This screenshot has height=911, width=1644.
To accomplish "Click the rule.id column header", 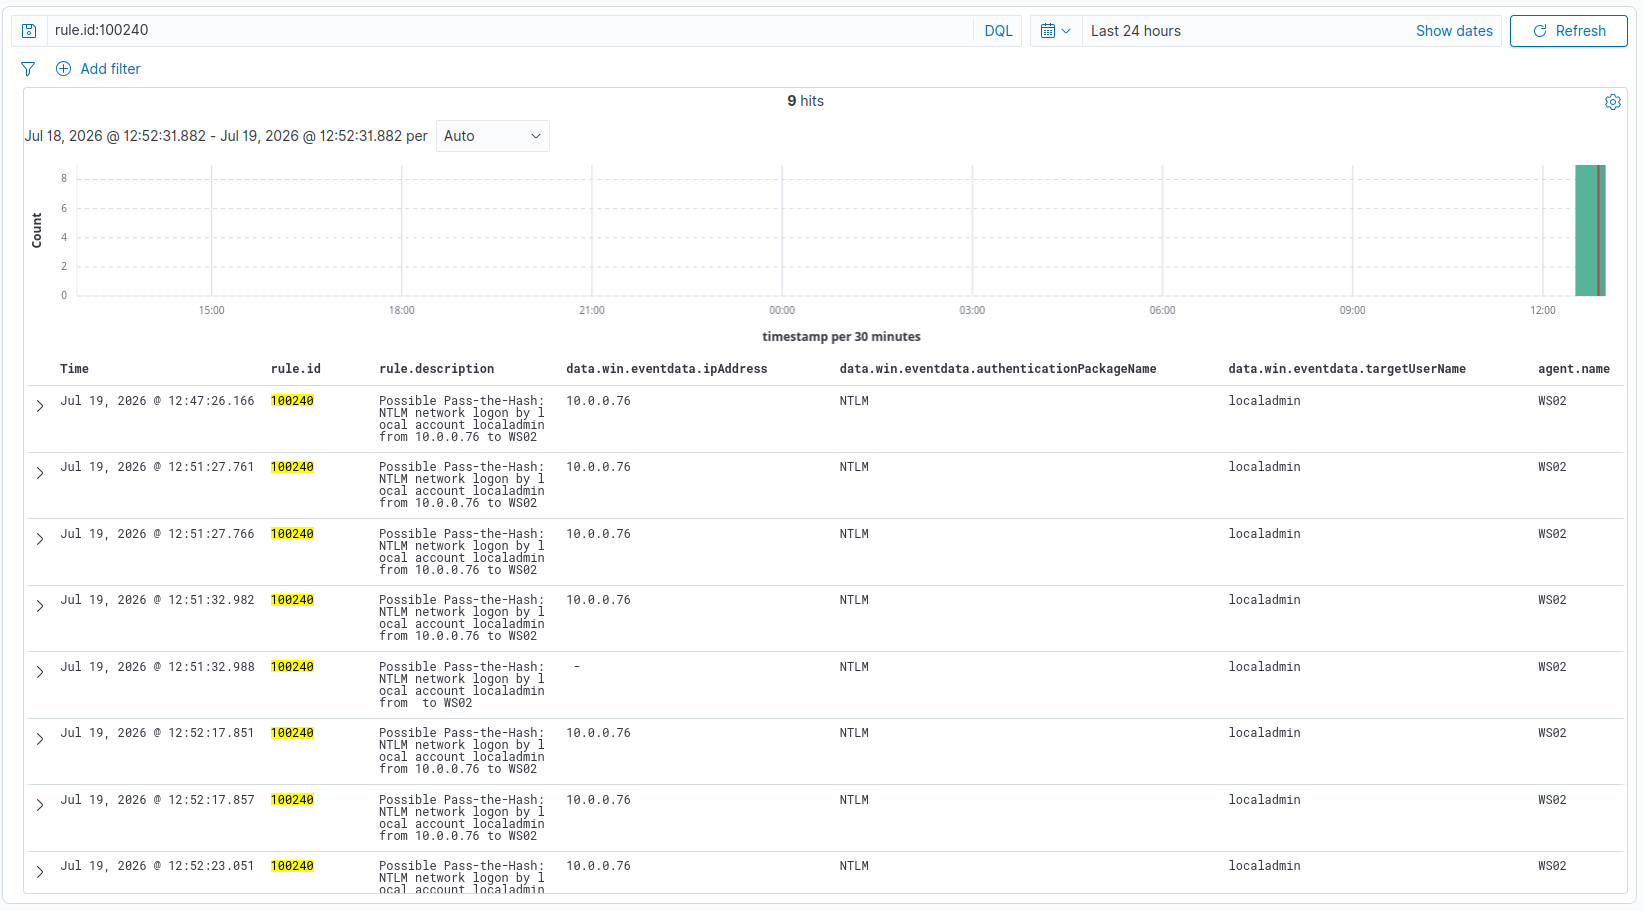I will (x=296, y=369).
